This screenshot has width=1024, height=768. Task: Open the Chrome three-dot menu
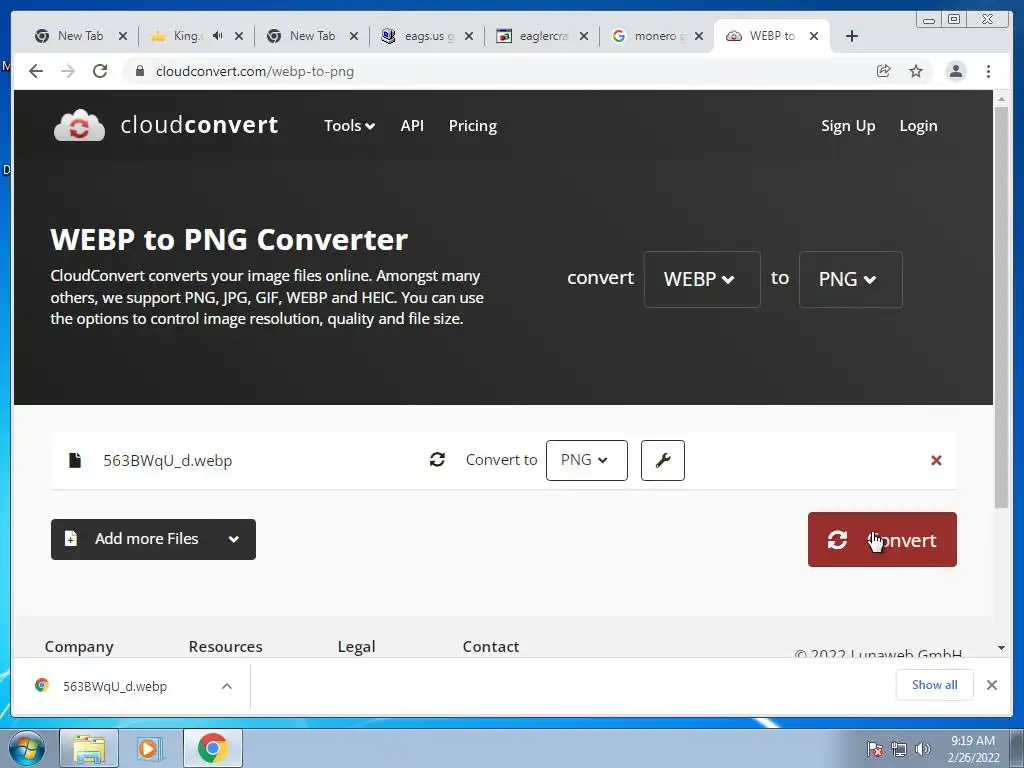coord(988,71)
